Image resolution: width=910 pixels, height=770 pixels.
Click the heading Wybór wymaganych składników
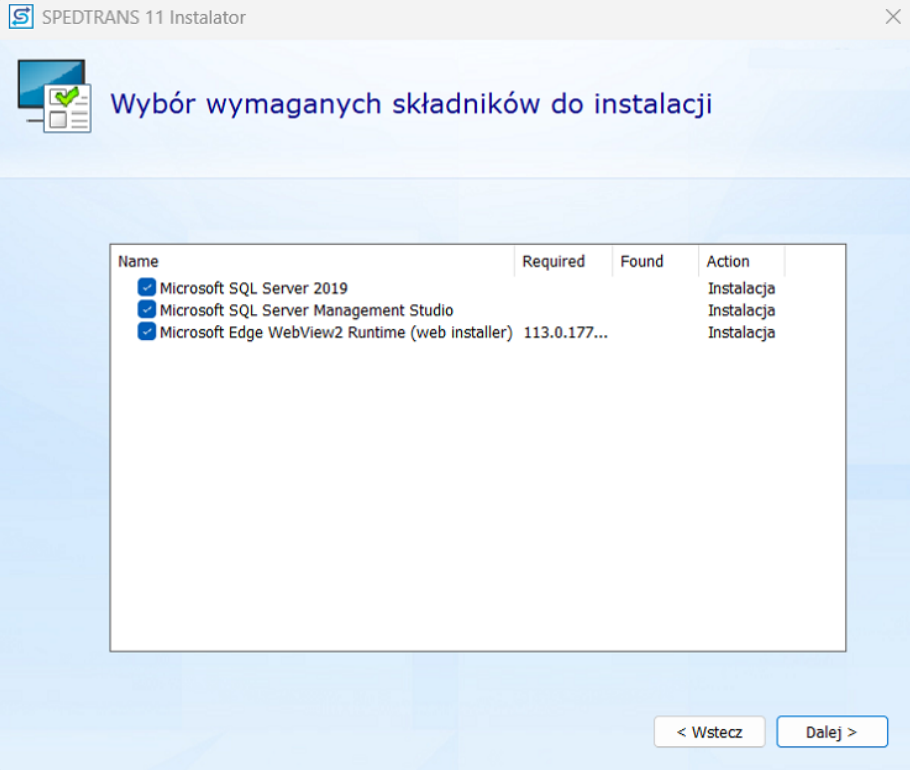coord(410,104)
